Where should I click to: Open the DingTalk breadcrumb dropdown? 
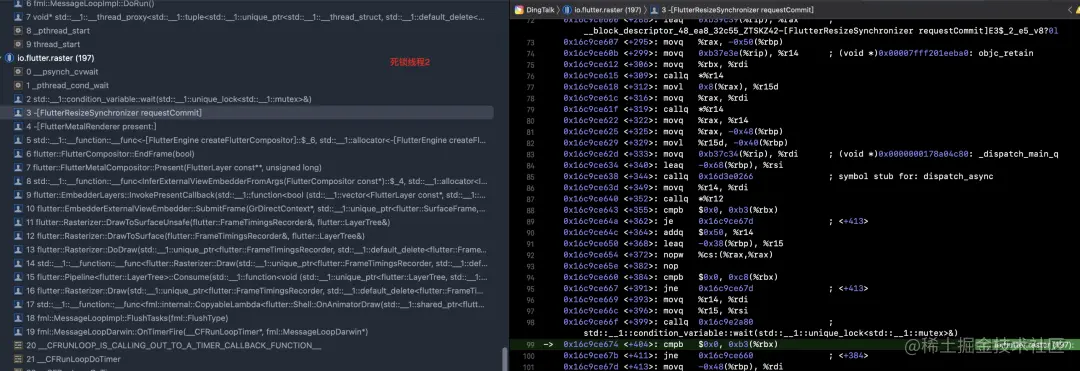[x=538, y=10]
